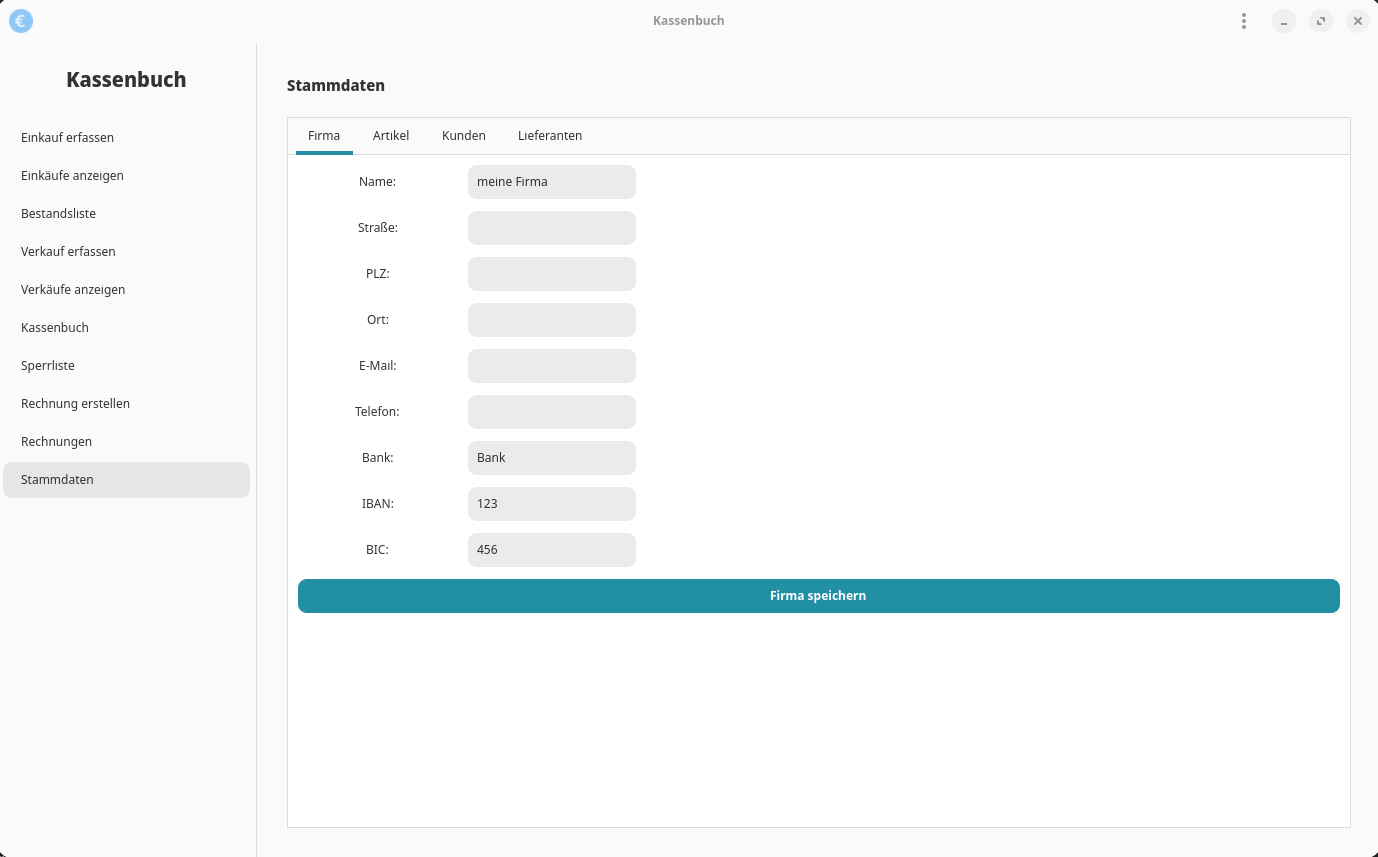Switch to the Artikel tab

(391, 136)
